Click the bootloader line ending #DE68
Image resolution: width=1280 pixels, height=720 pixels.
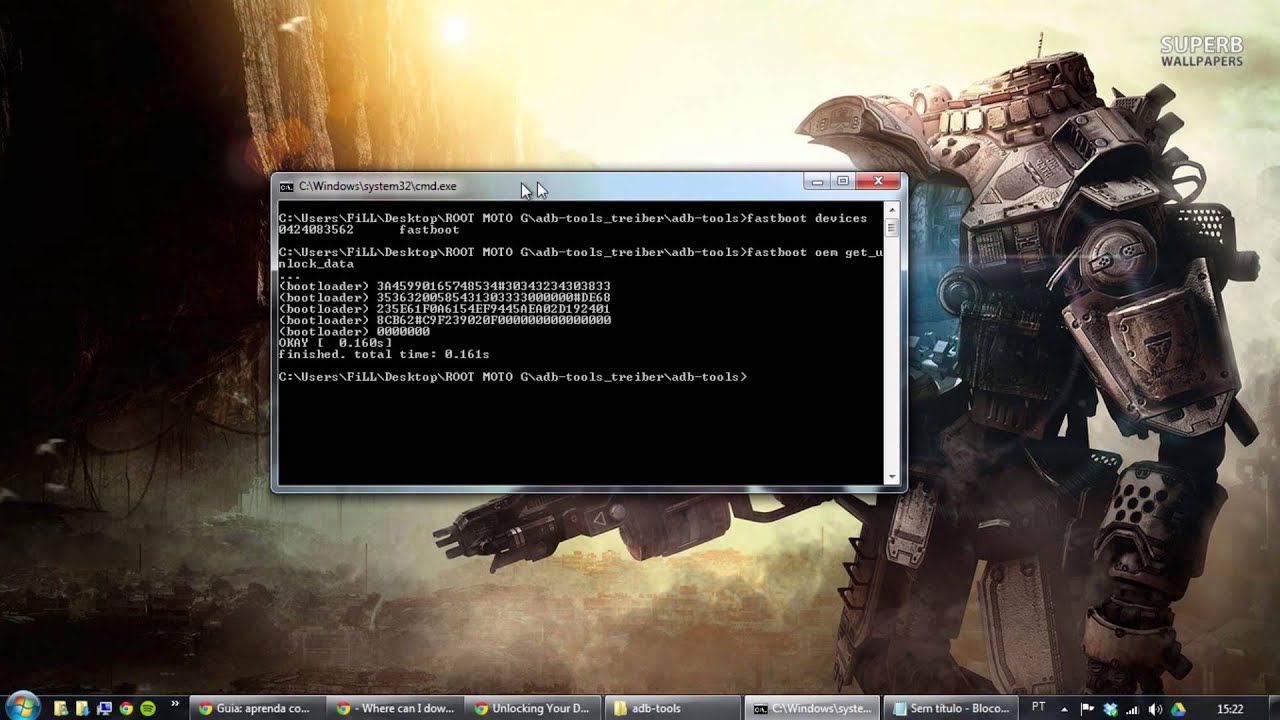coord(444,298)
